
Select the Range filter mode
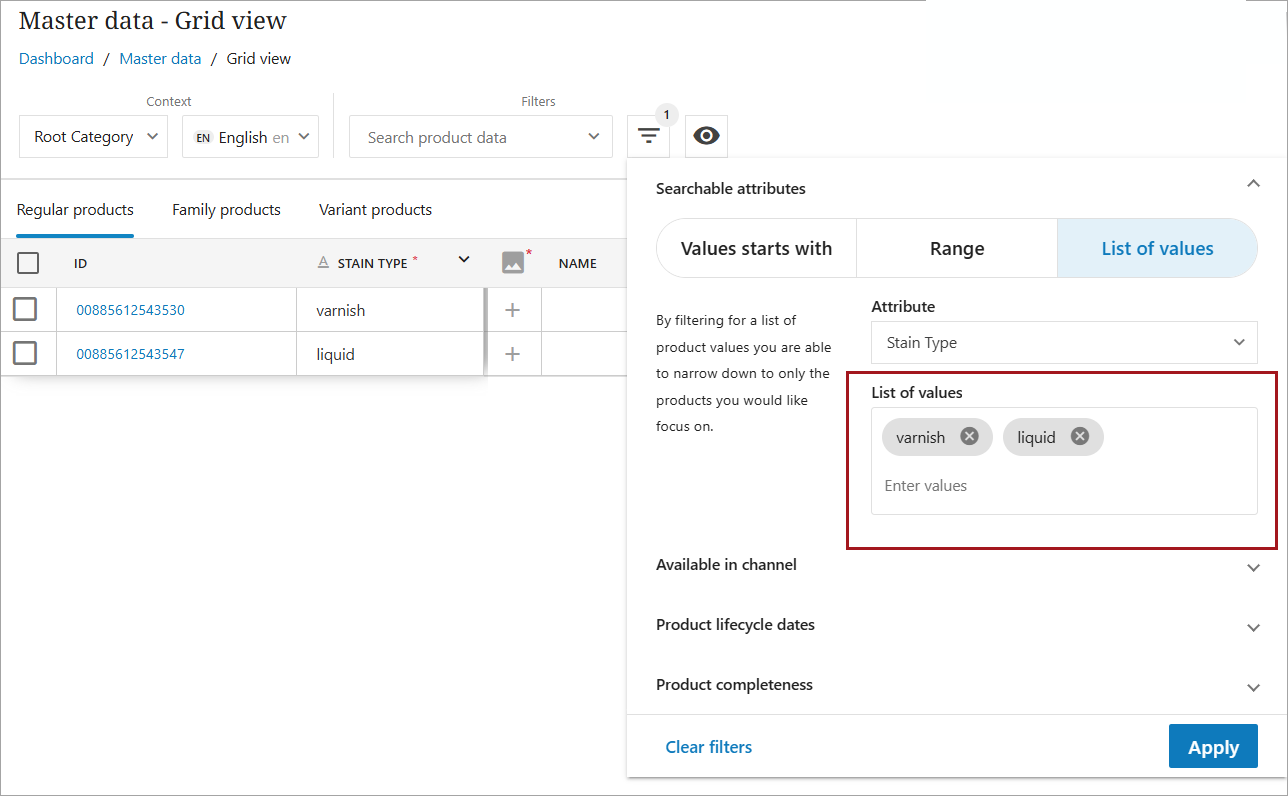[x=957, y=249]
